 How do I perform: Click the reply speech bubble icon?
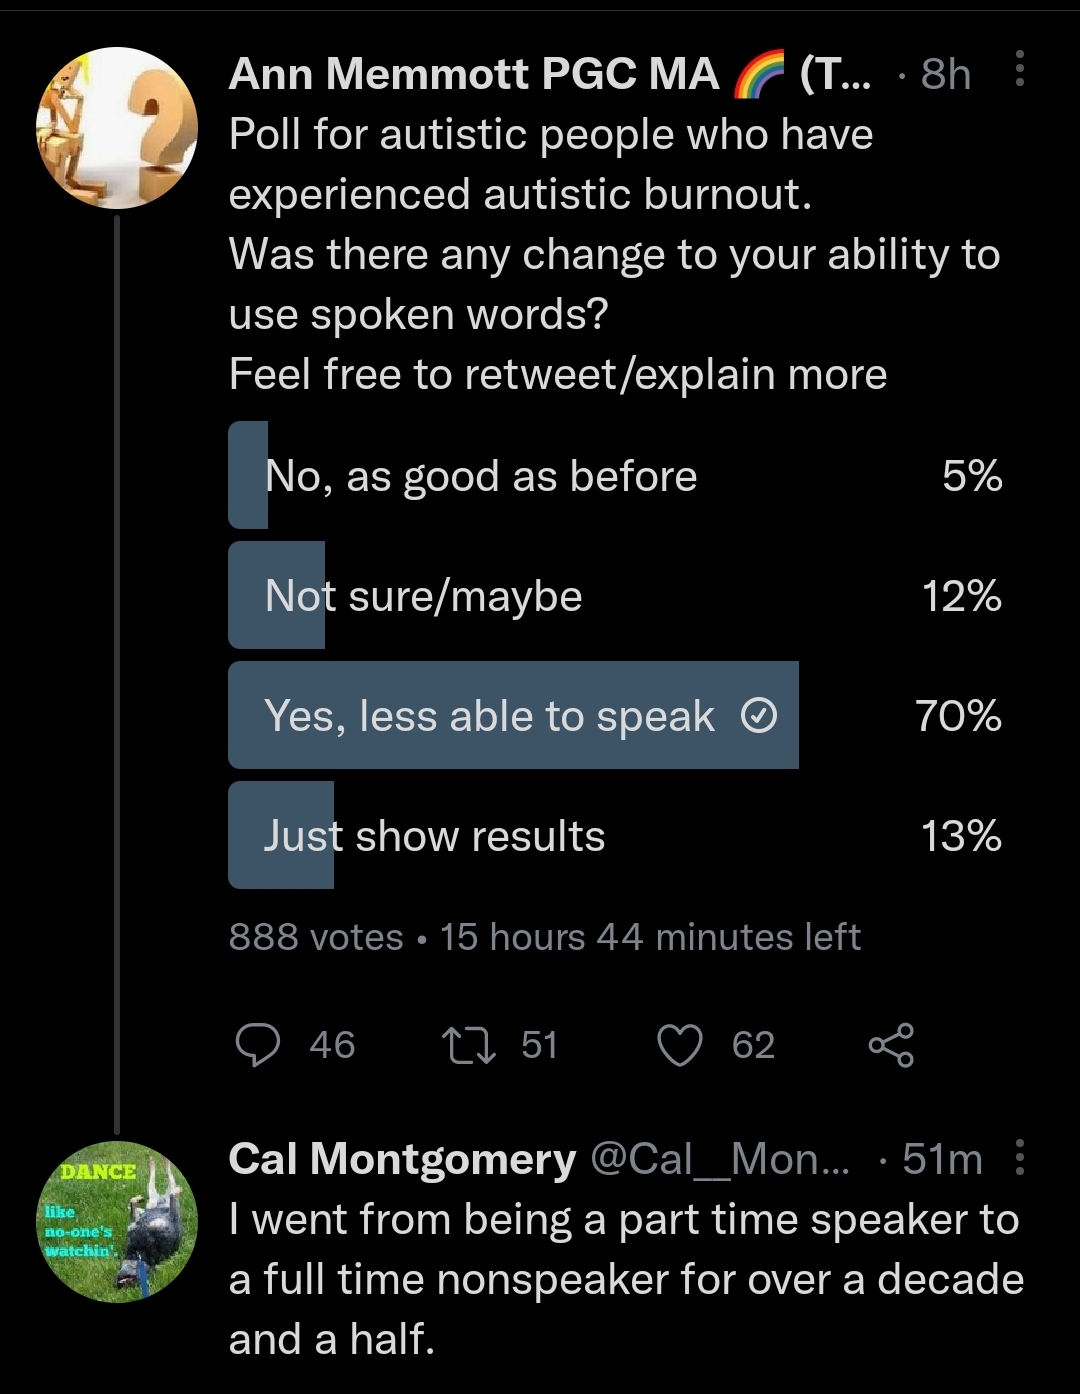(257, 1045)
